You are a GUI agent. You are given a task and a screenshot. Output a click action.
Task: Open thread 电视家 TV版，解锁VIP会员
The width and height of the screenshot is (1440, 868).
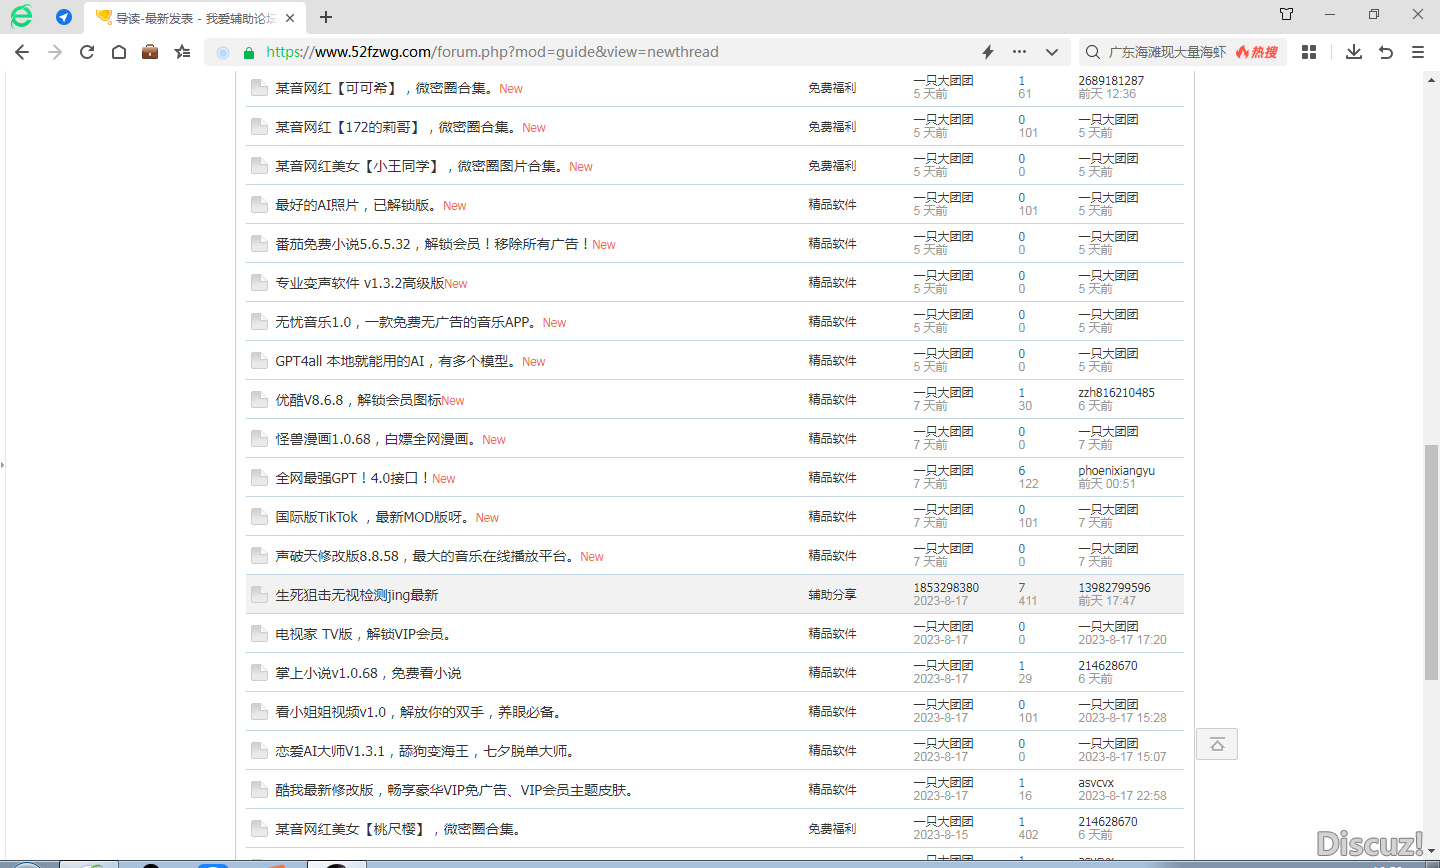pyautogui.click(x=364, y=634)
